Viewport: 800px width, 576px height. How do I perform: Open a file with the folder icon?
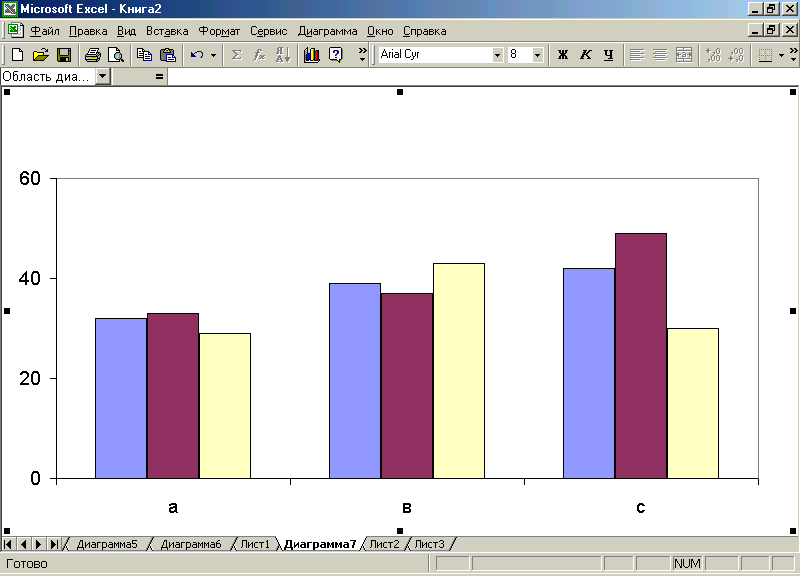point(40,55)
